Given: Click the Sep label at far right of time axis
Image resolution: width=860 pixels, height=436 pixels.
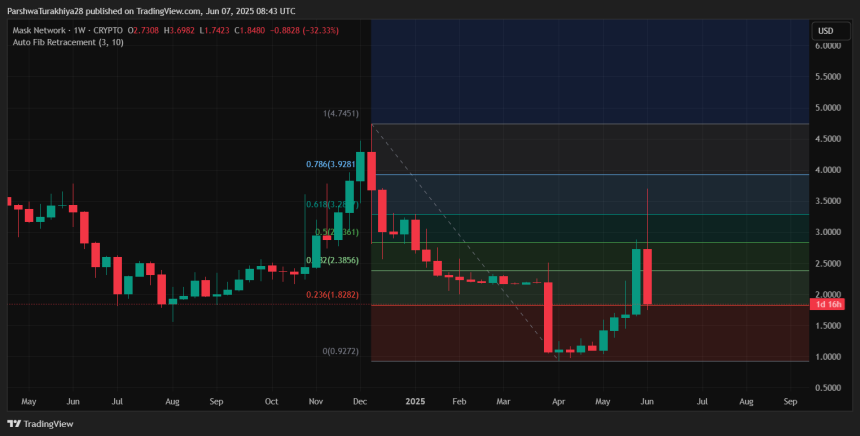Looking at the screenshot, I should [790, 401].
